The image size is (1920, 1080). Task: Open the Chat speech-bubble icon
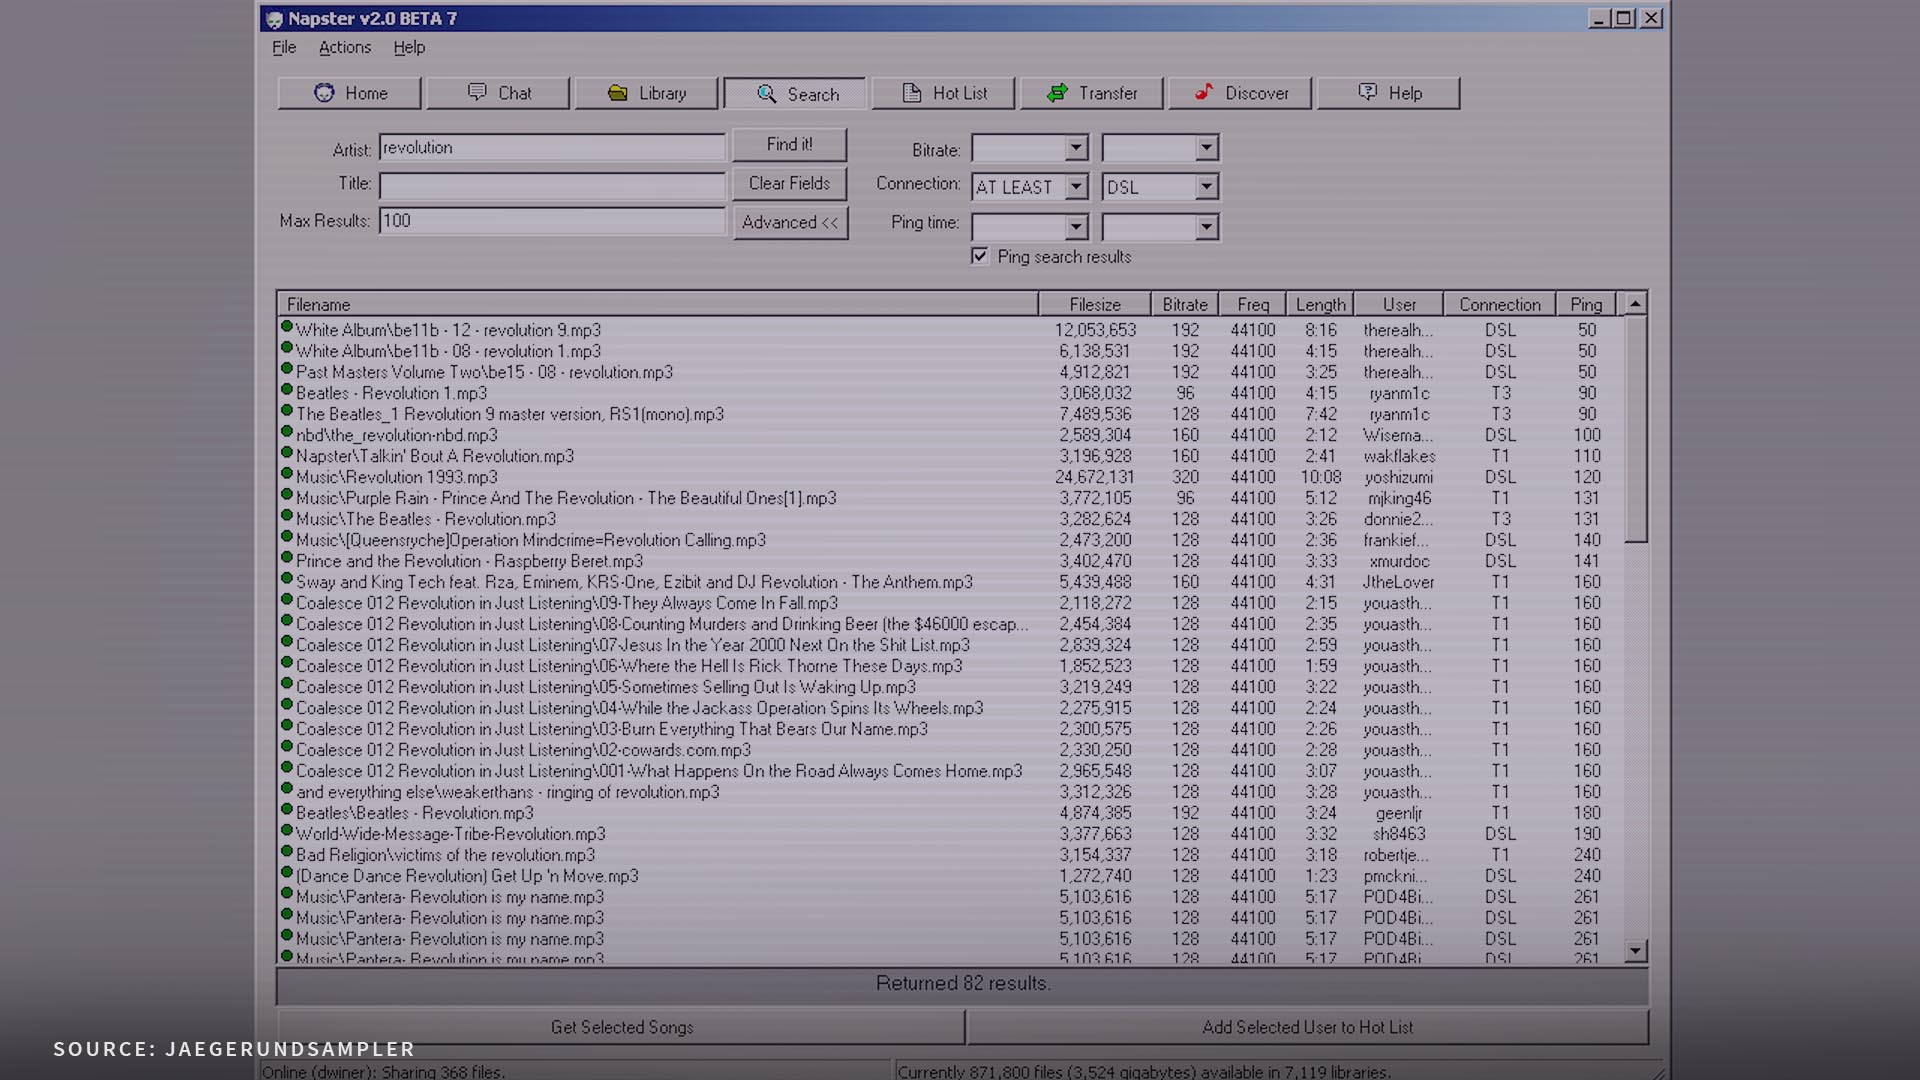click(477, 92)
